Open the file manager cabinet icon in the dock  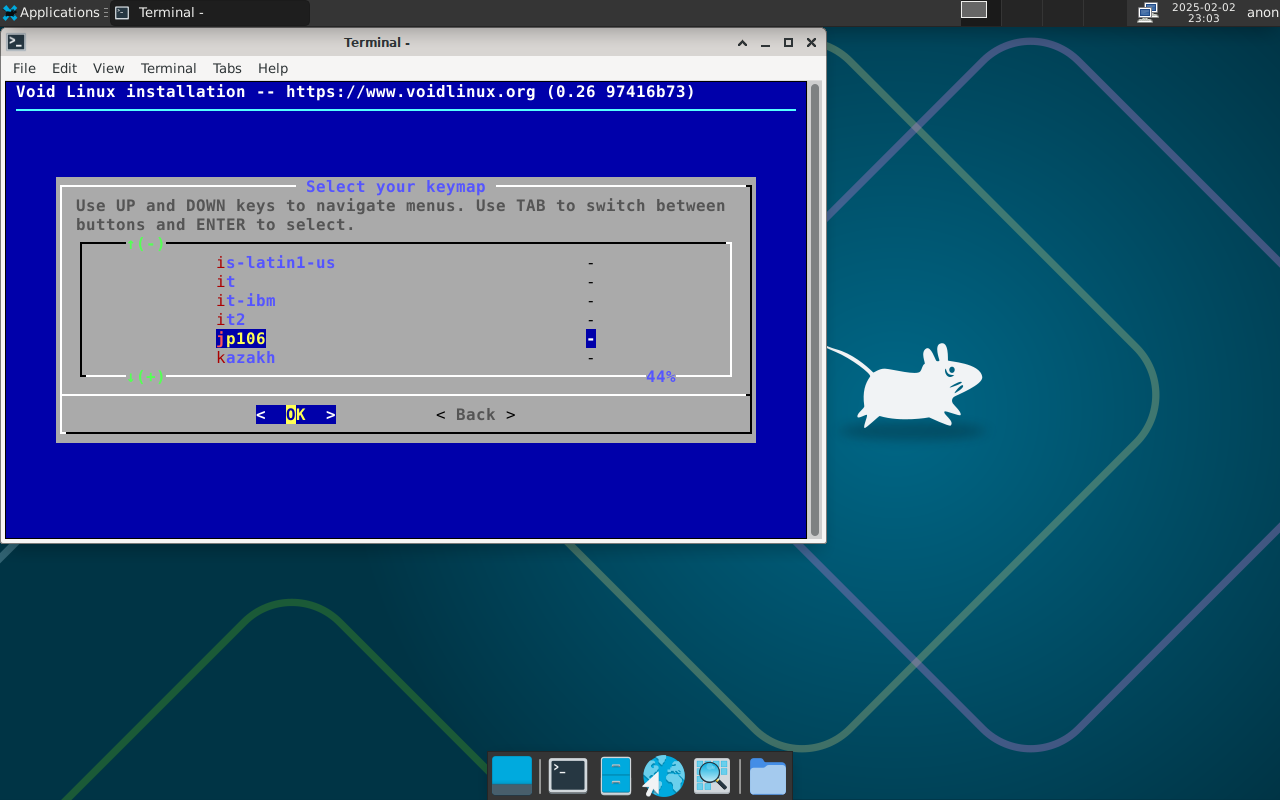point(615,776)
